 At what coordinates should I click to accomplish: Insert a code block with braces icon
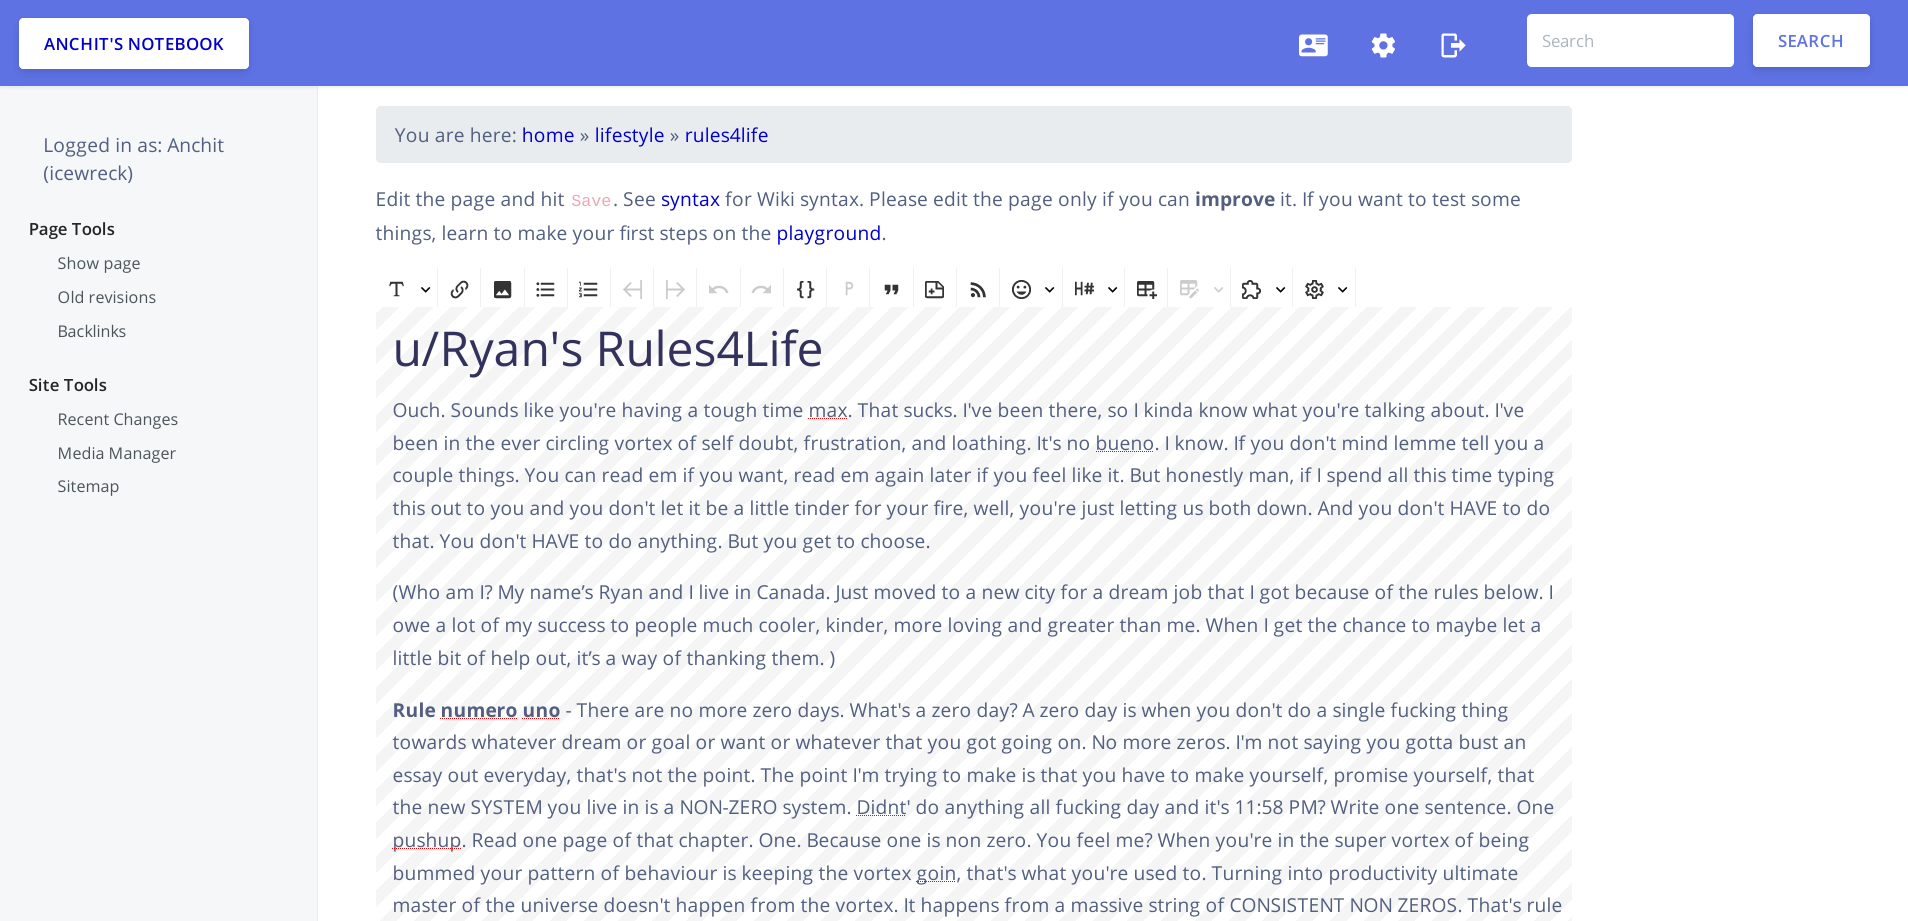tap(805, 289)
